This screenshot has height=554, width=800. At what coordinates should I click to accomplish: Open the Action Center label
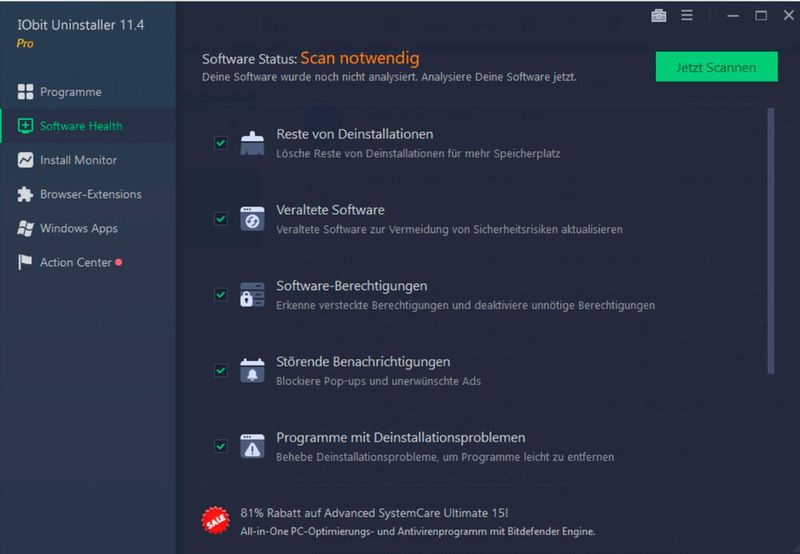point(76,262)
